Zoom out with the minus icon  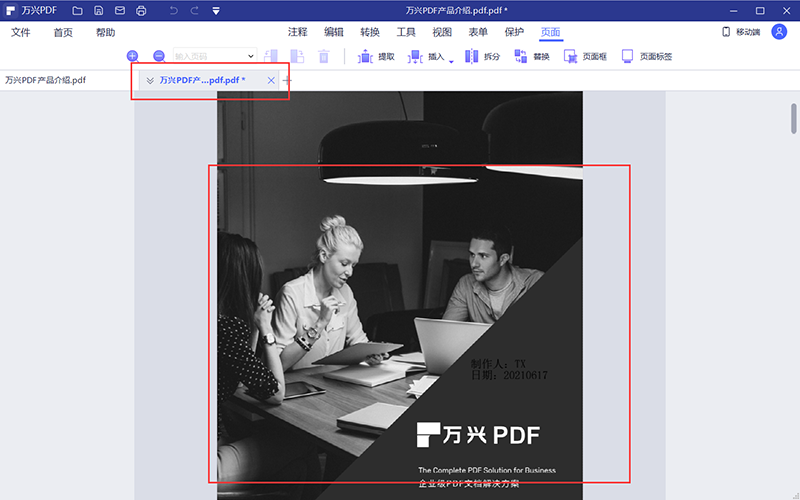(x=158, y=56)
